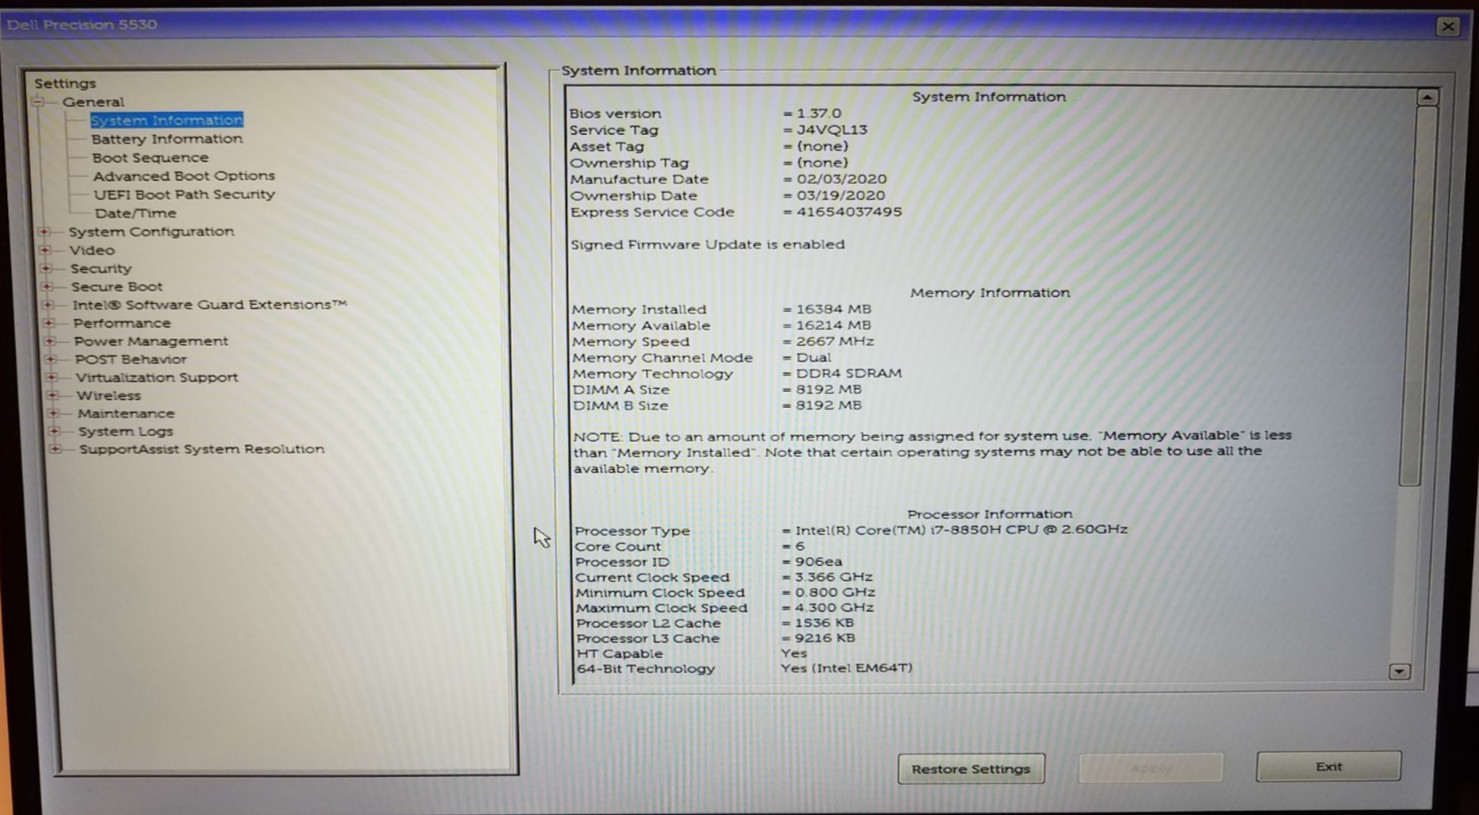Click the Exit button
1479x815 pixels.
1328,766
